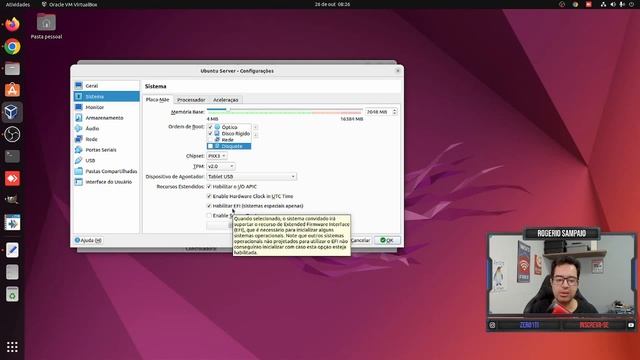The image size is (640, 360).
Task: Open OBS Studio from the dock
Action: click(12, 134)
